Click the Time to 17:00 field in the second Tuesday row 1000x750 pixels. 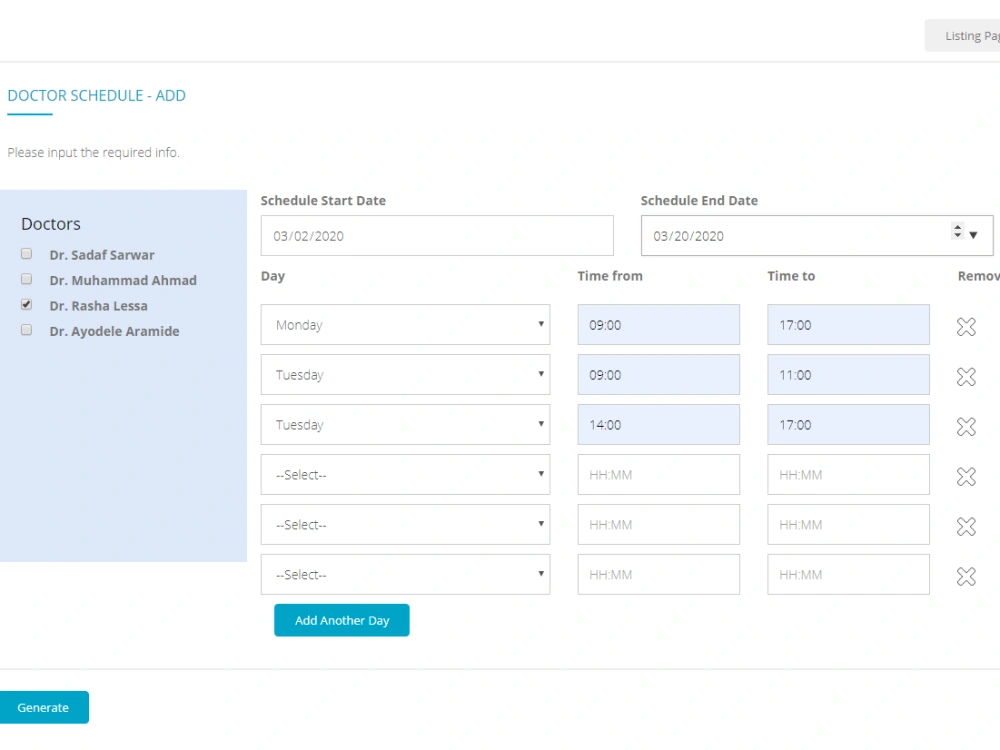(x=848, y=424)
